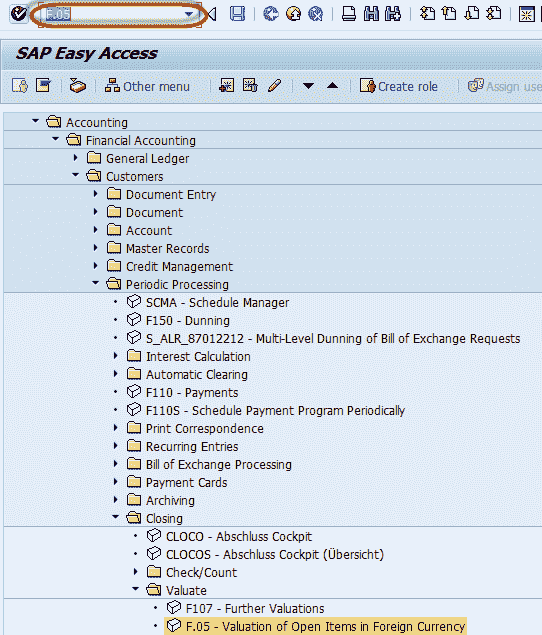
Task: Select F150 - Dunning transaction
Action: click(188, 320)
